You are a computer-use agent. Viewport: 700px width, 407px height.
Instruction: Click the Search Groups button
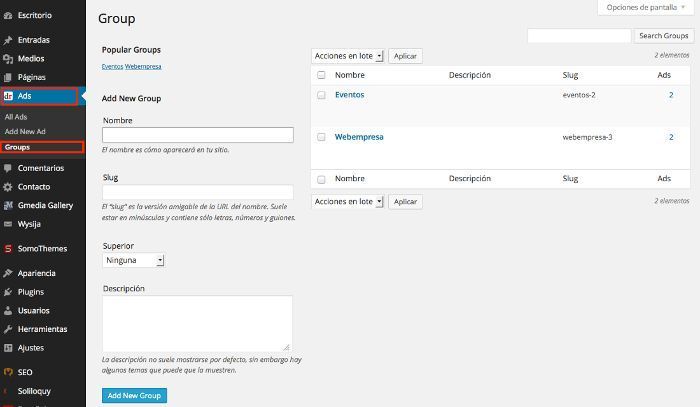pos(664,36)
